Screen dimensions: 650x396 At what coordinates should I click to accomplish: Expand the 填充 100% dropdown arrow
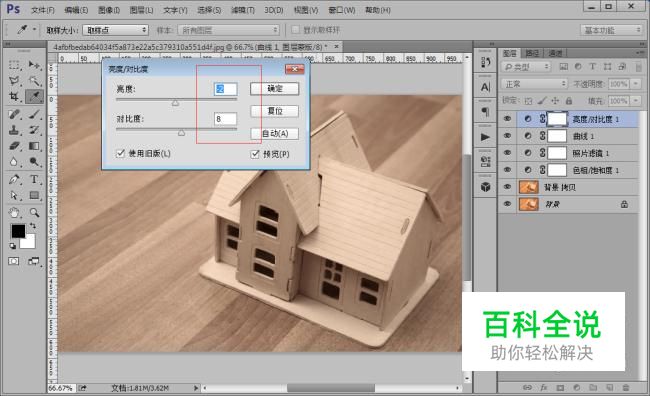pyautogui.click(x=636, y=101)
